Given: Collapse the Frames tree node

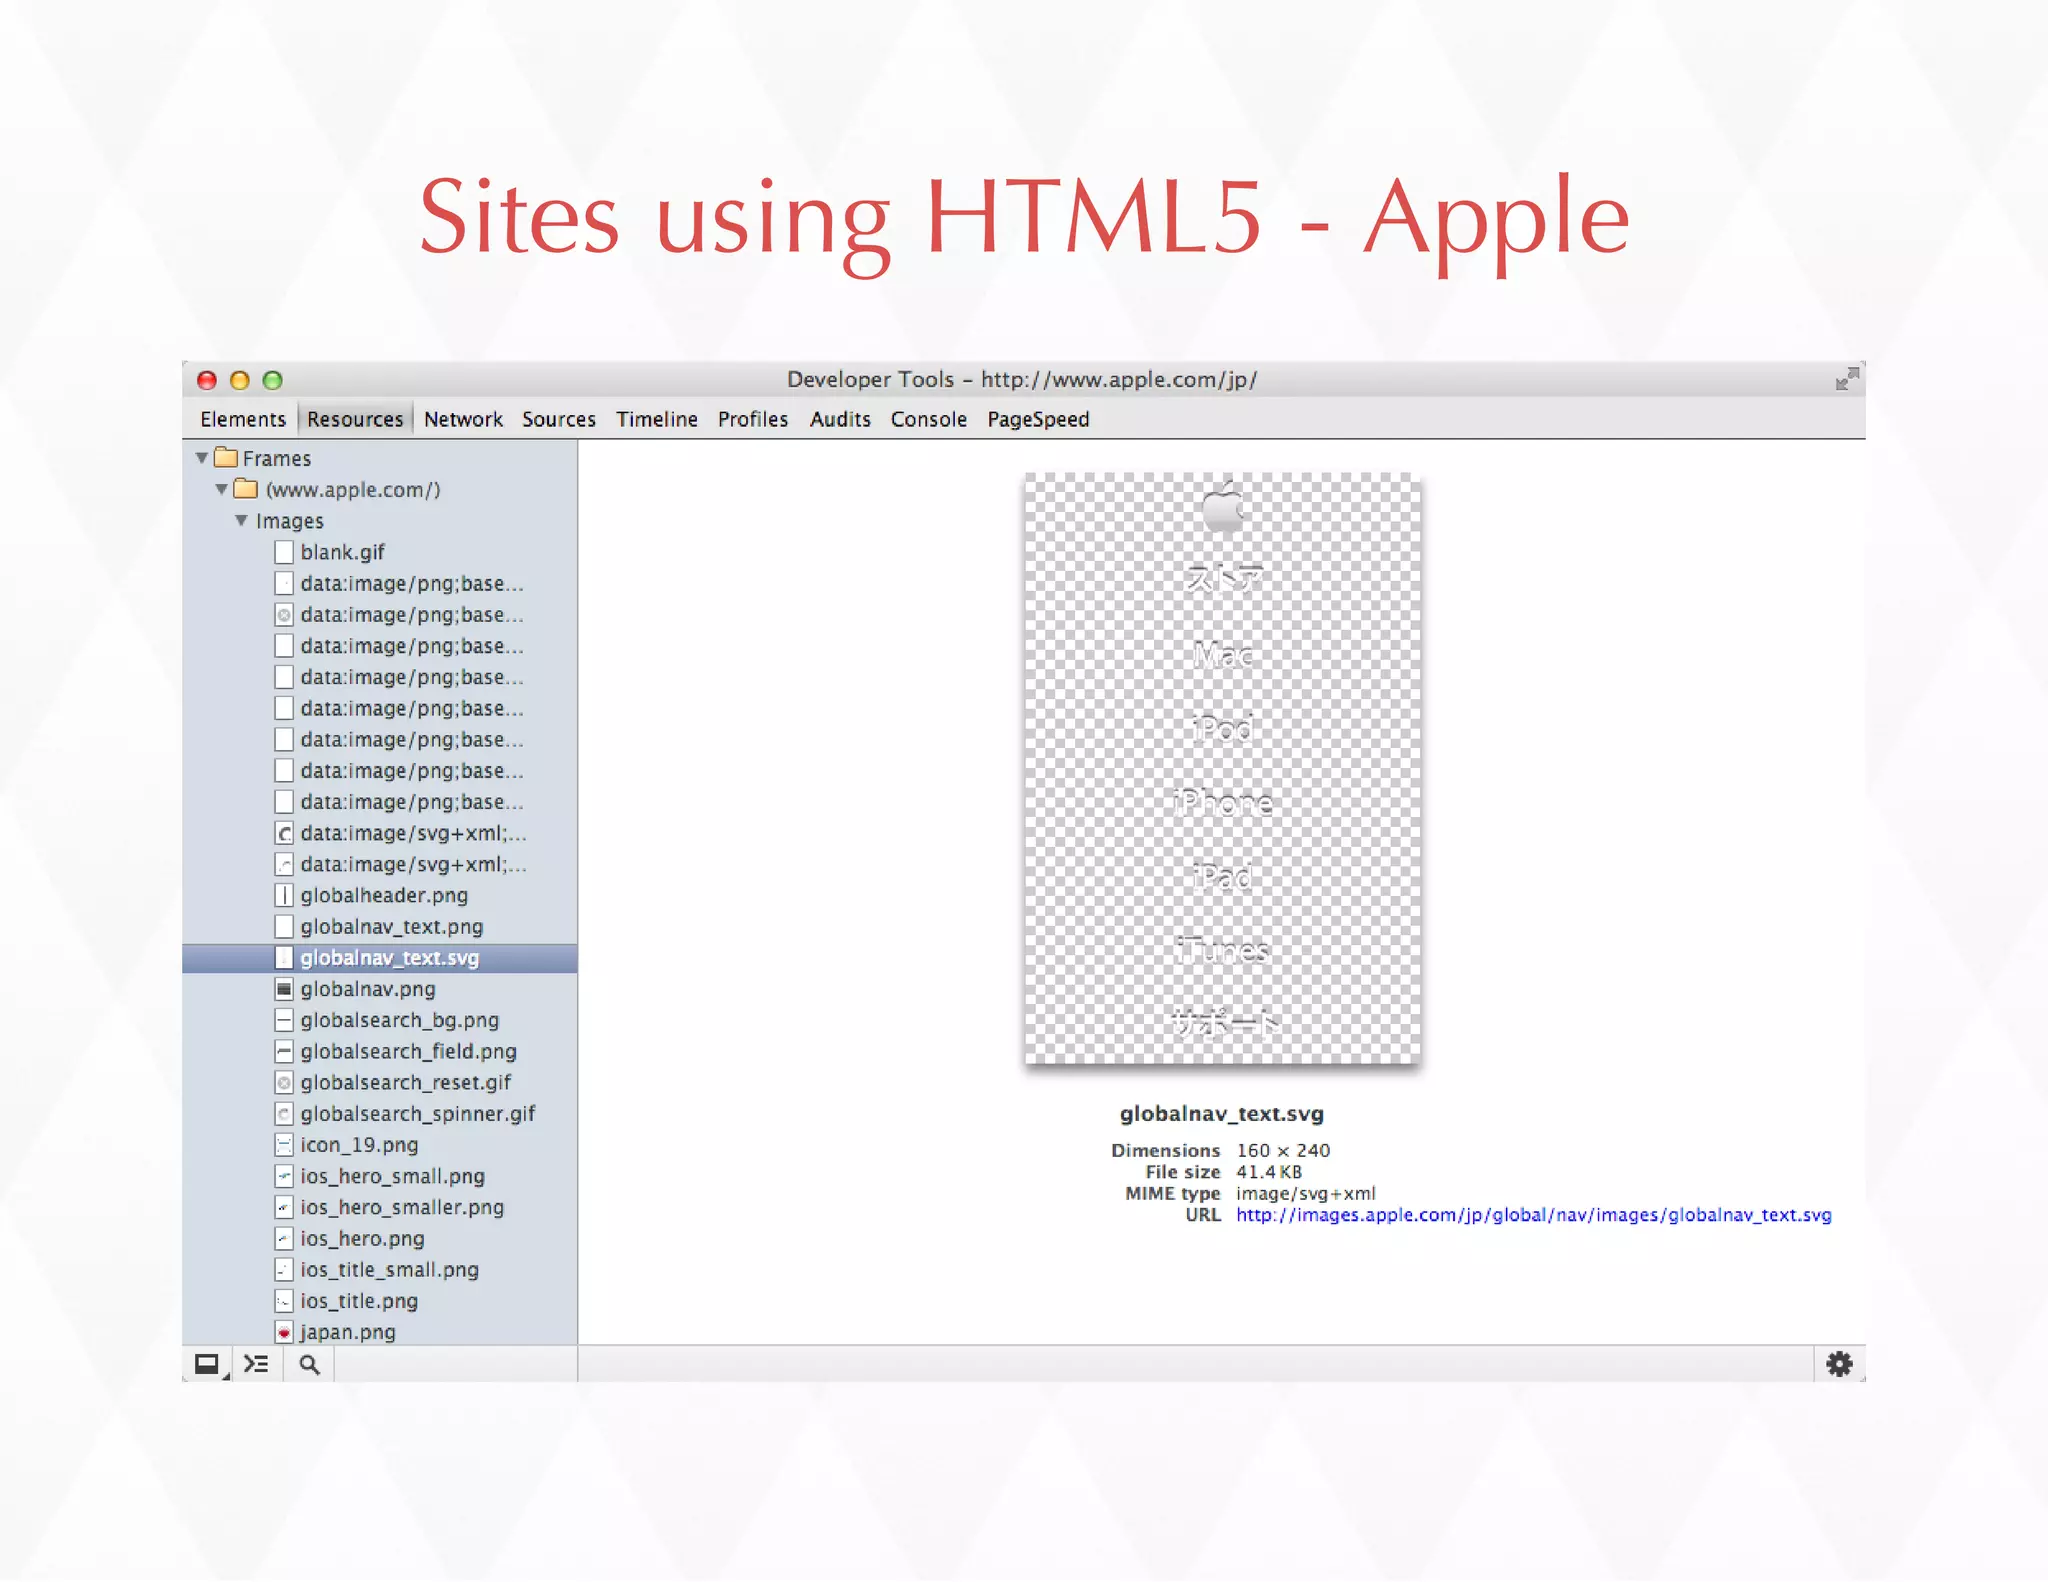Looking at the screenshot, I should (202, 458).
